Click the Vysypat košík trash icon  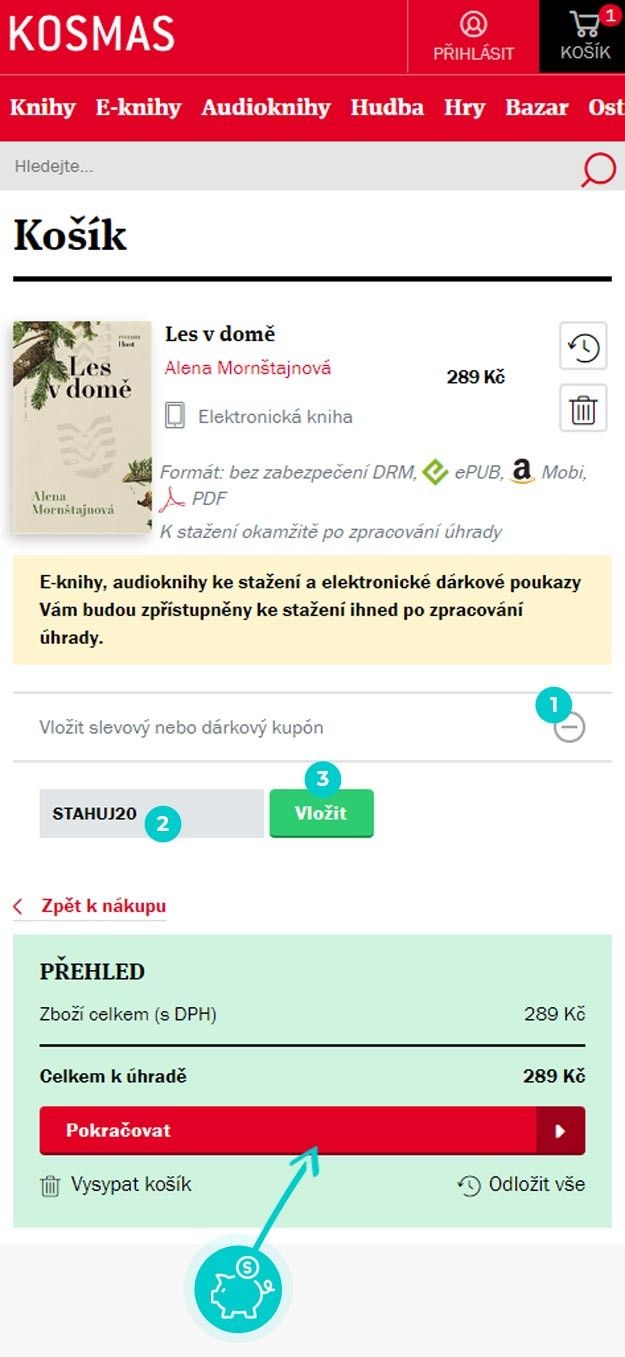(50, 1186)
